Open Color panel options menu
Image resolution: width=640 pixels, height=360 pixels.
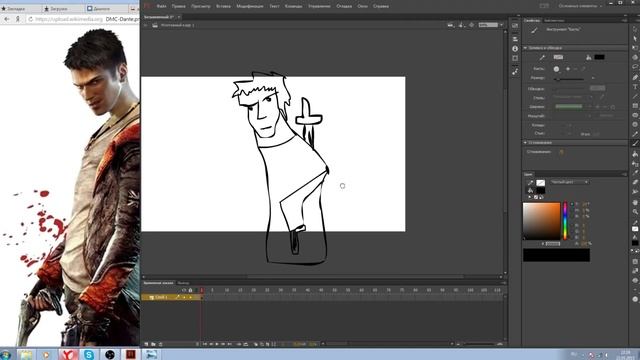(624, 174)
